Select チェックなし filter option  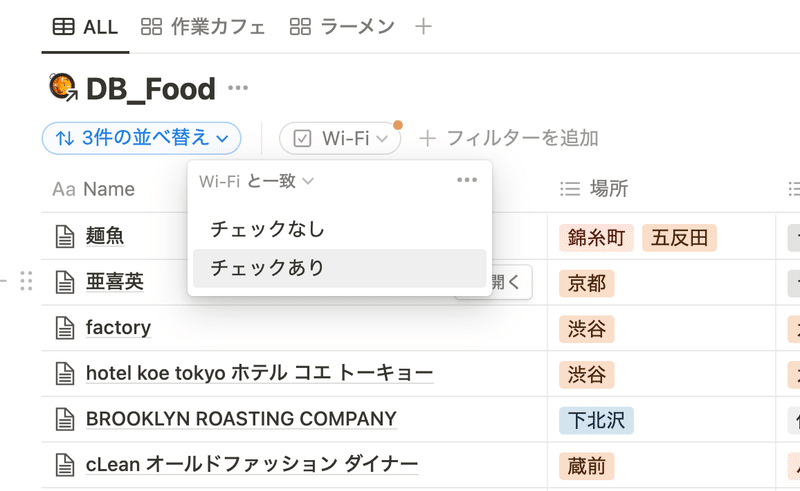point(339,229)
